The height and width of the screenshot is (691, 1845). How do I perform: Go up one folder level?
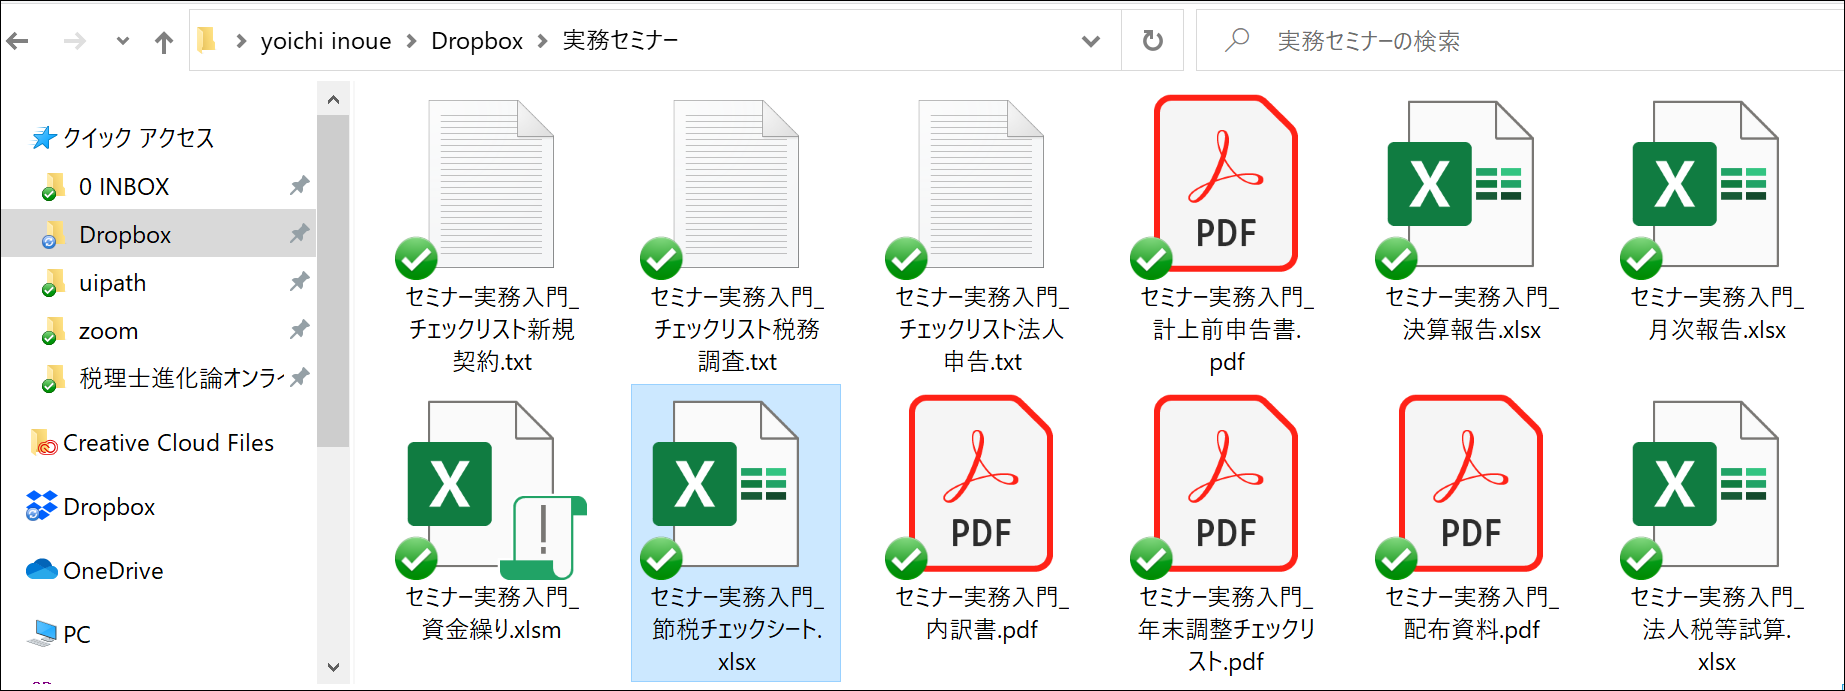(x=164, y=41)
